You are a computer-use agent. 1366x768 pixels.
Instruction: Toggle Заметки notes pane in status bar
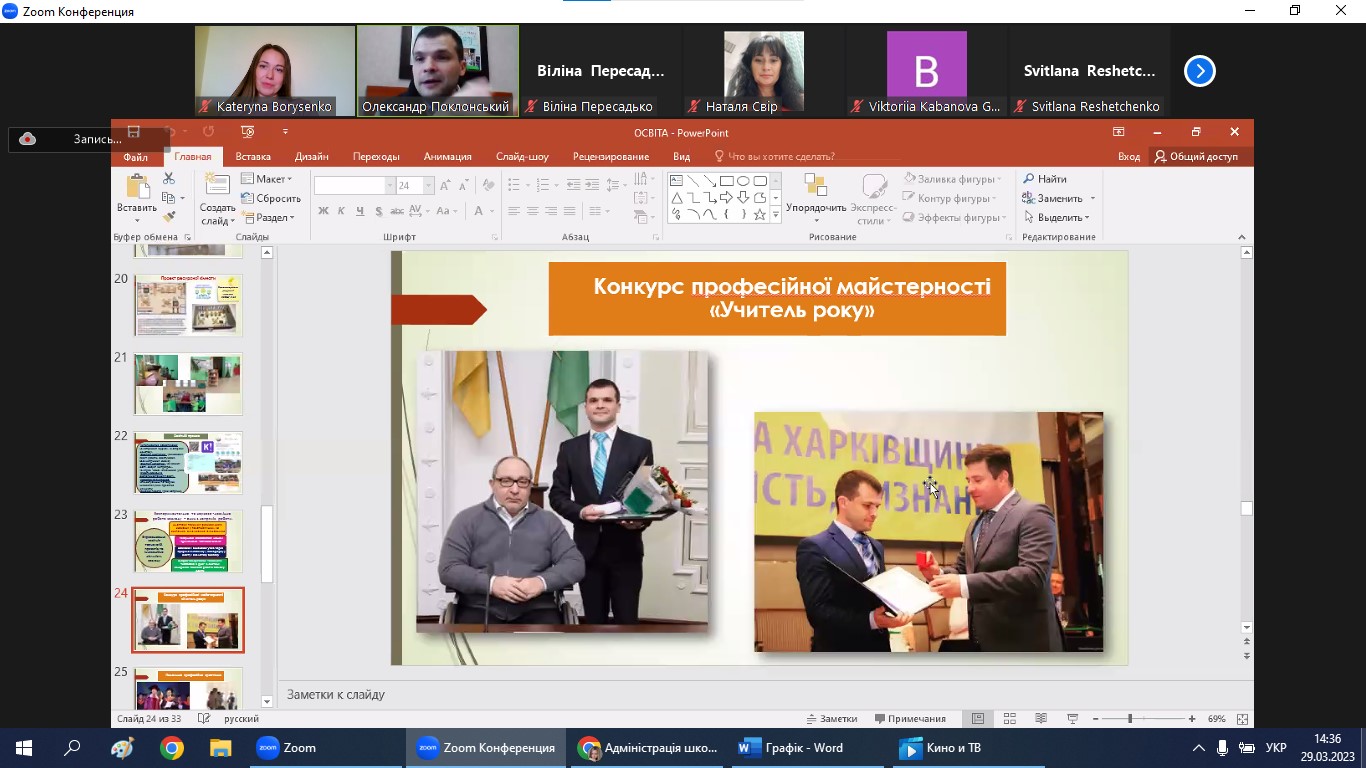click(x=832, y=719)
